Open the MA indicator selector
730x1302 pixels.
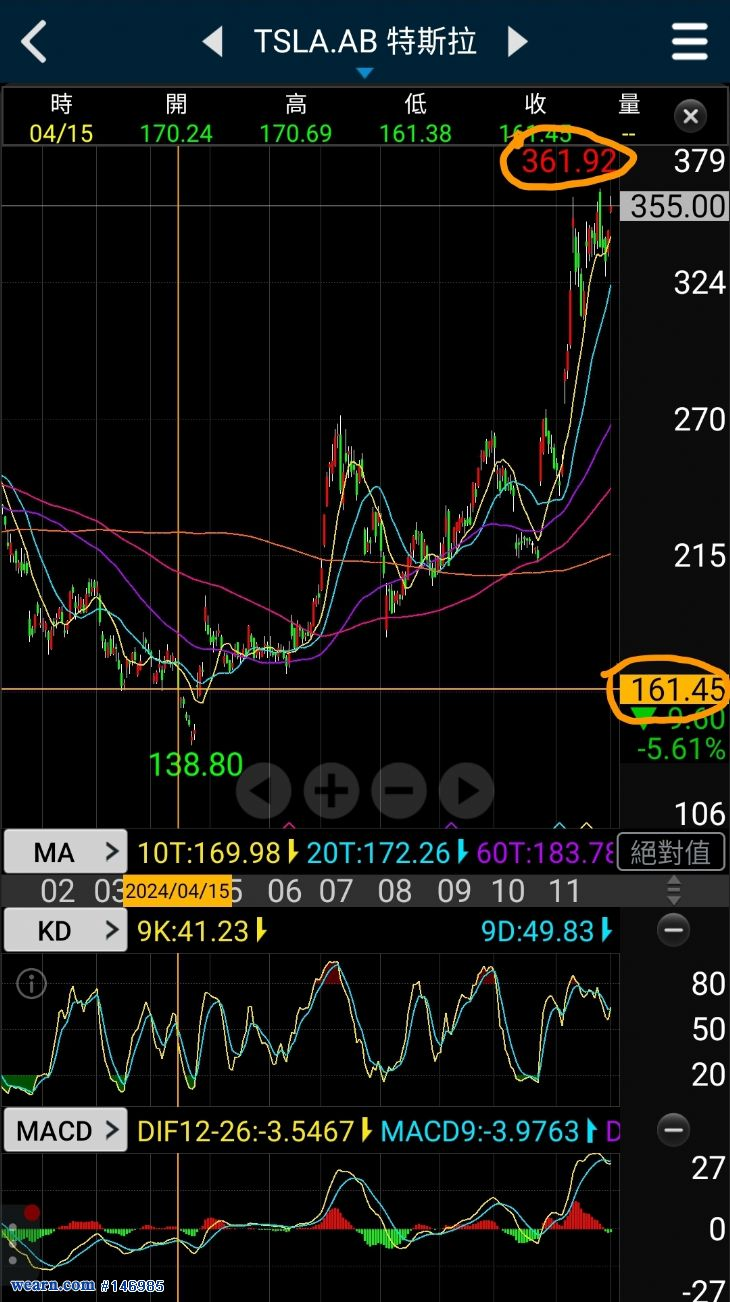coord(65,852)
